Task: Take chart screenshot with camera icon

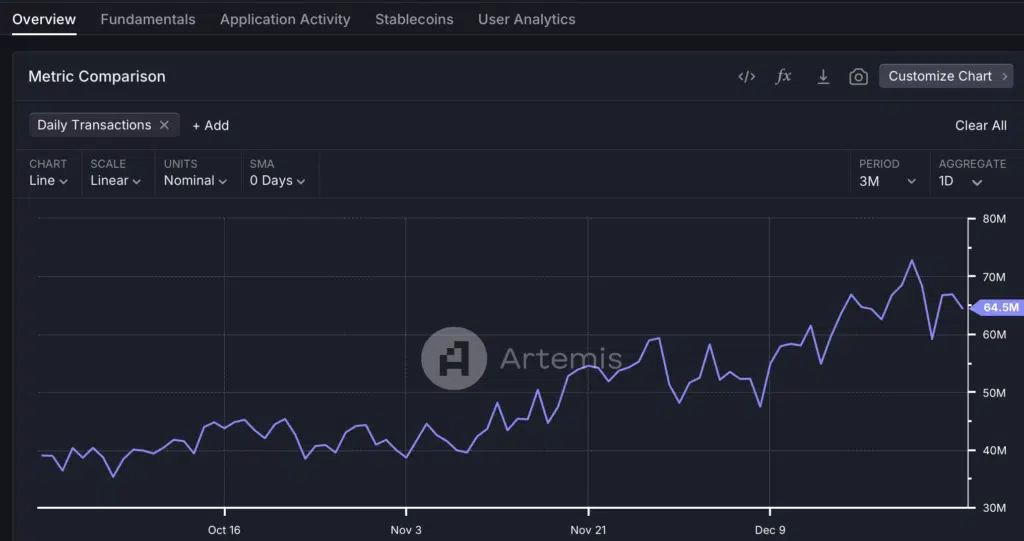Action: (x=858, y=77)
